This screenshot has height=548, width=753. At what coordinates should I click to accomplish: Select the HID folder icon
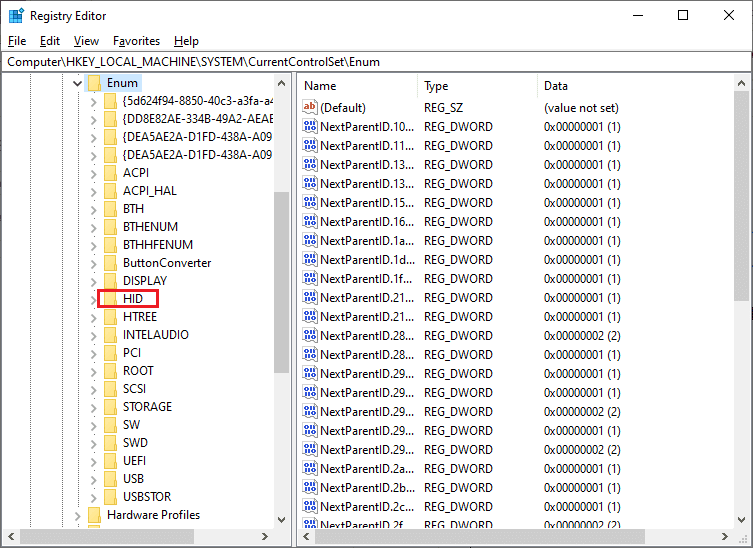(x=110, y=299)
